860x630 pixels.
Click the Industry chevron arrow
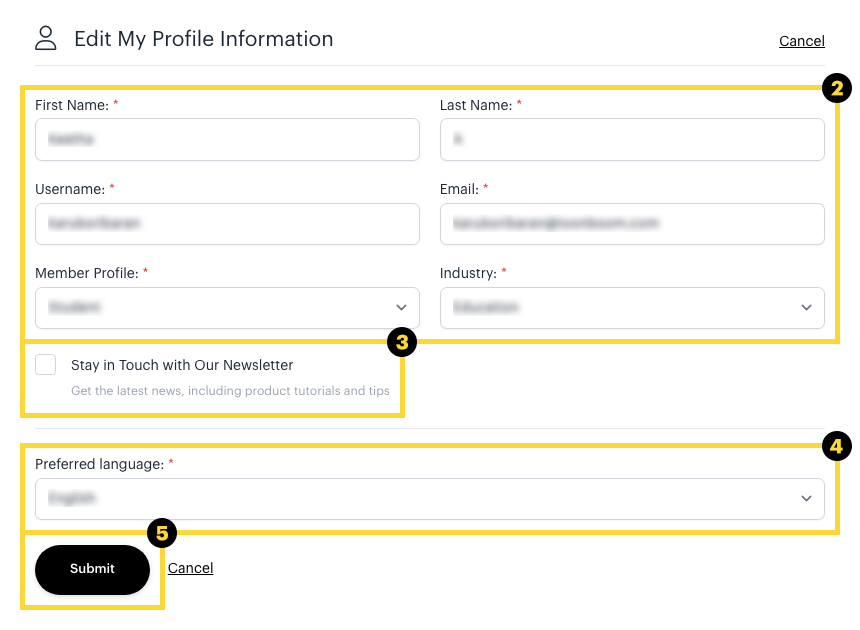click(807, 308)
